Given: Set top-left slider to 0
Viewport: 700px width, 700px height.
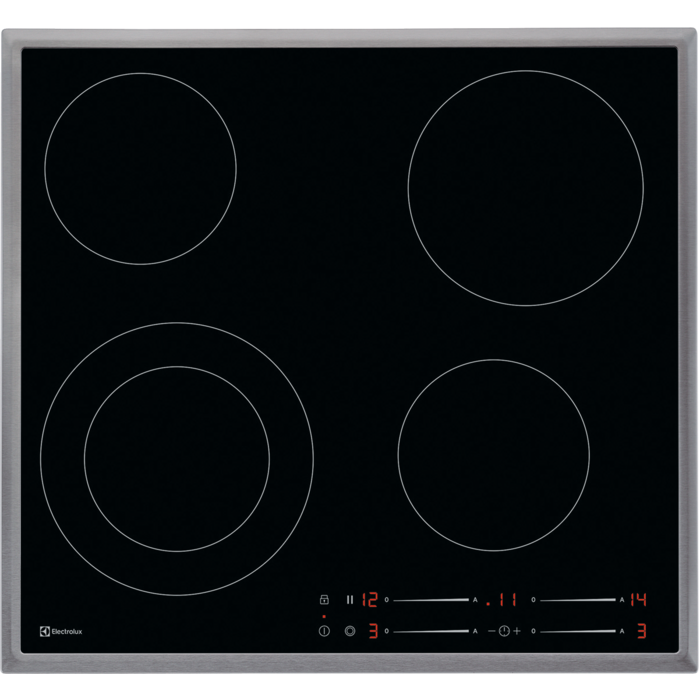Looking at the screenshot, I should pyautogui.click(x=387, y=600).
